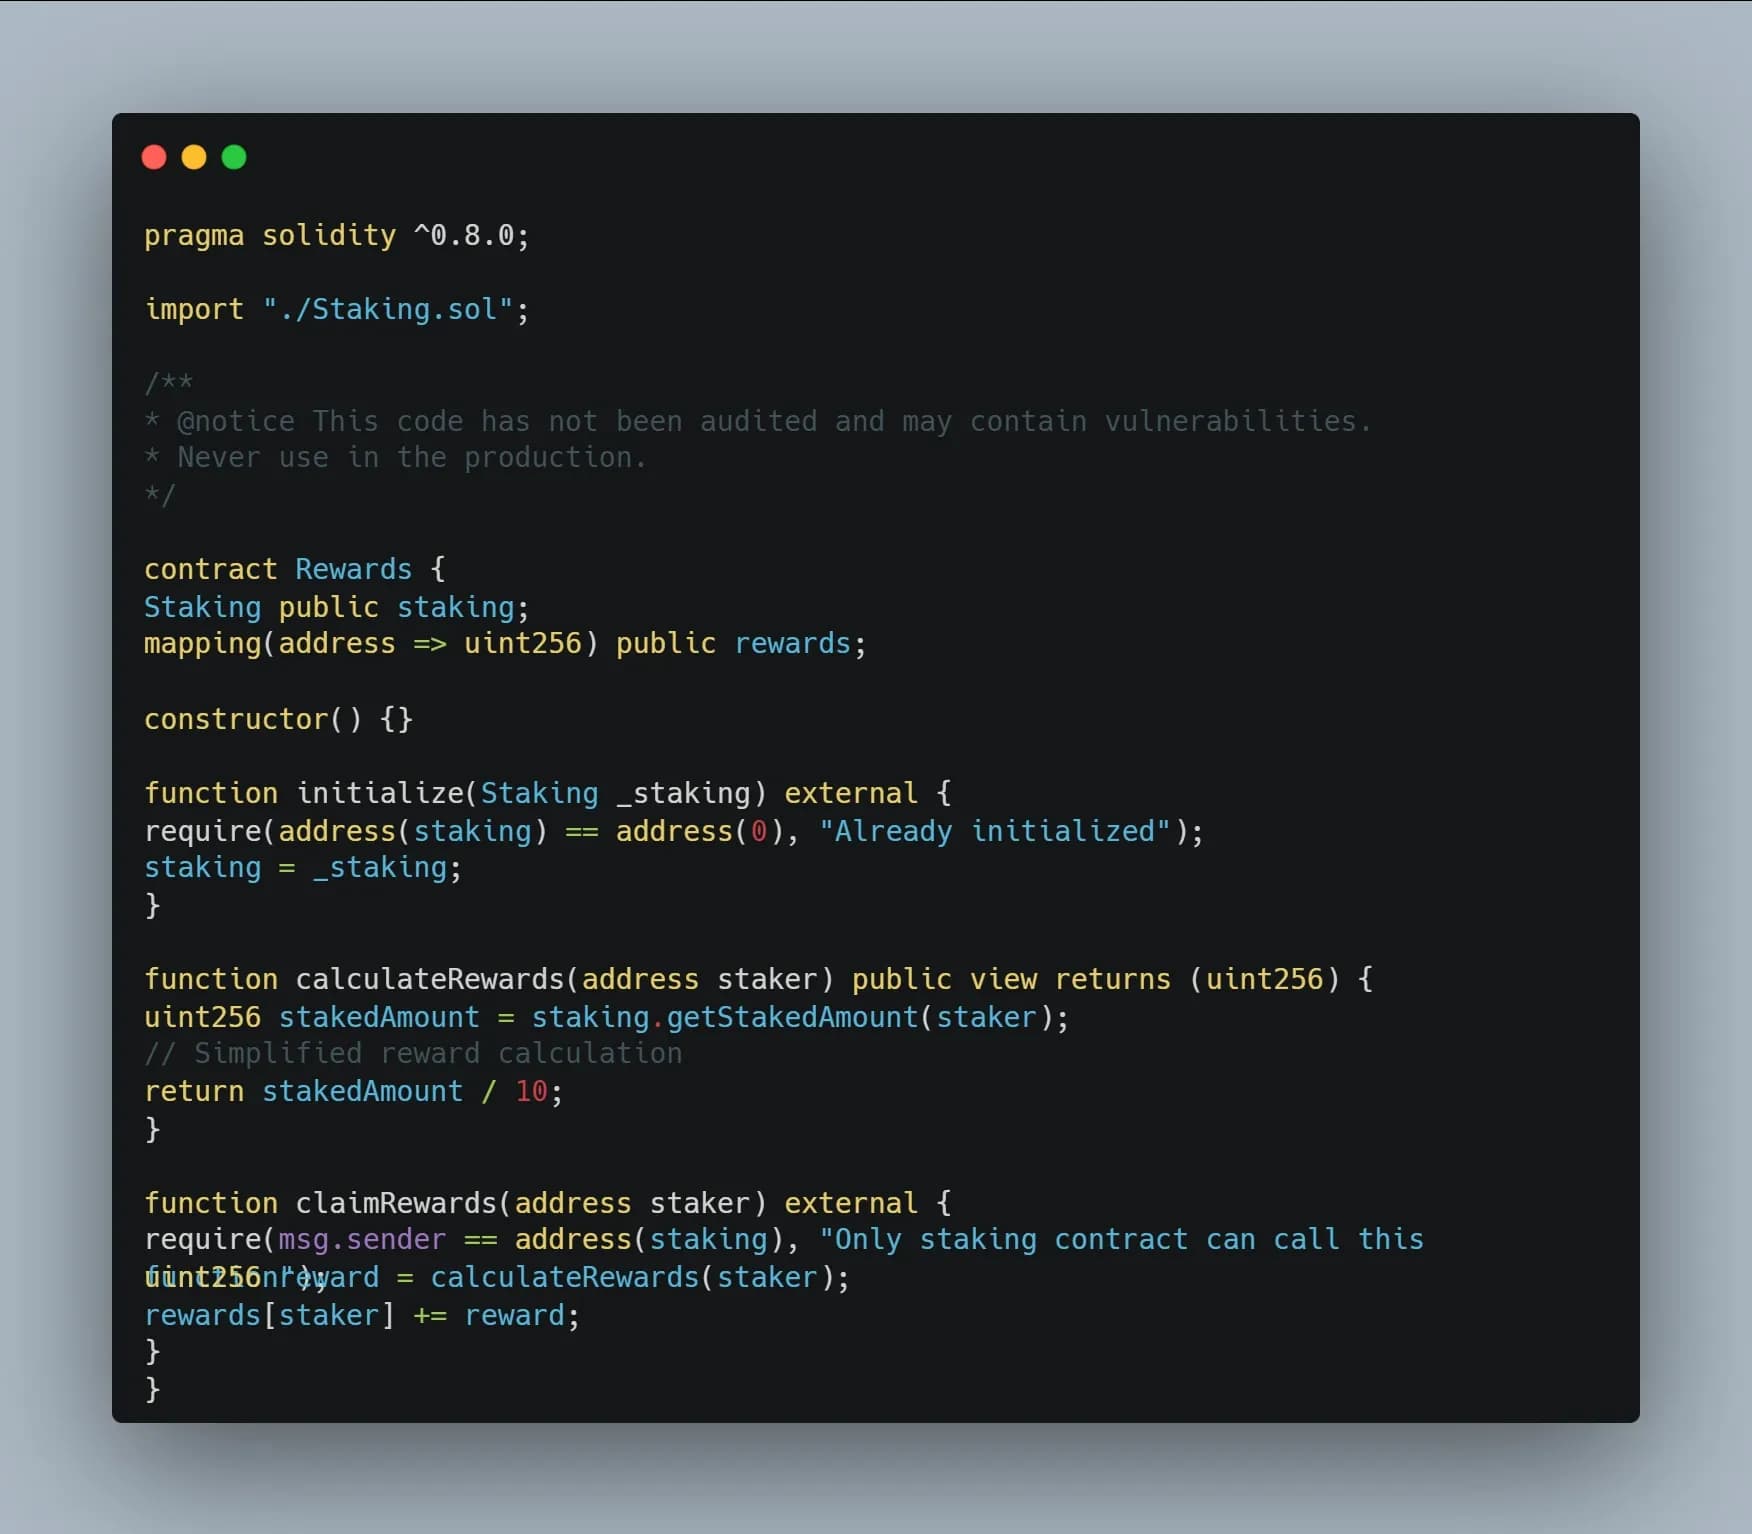The height and width of the screenshot is (1534, 1752).
Task: Click the 'return stakedAmount / 10;' line
Action: pos(354,1091)
